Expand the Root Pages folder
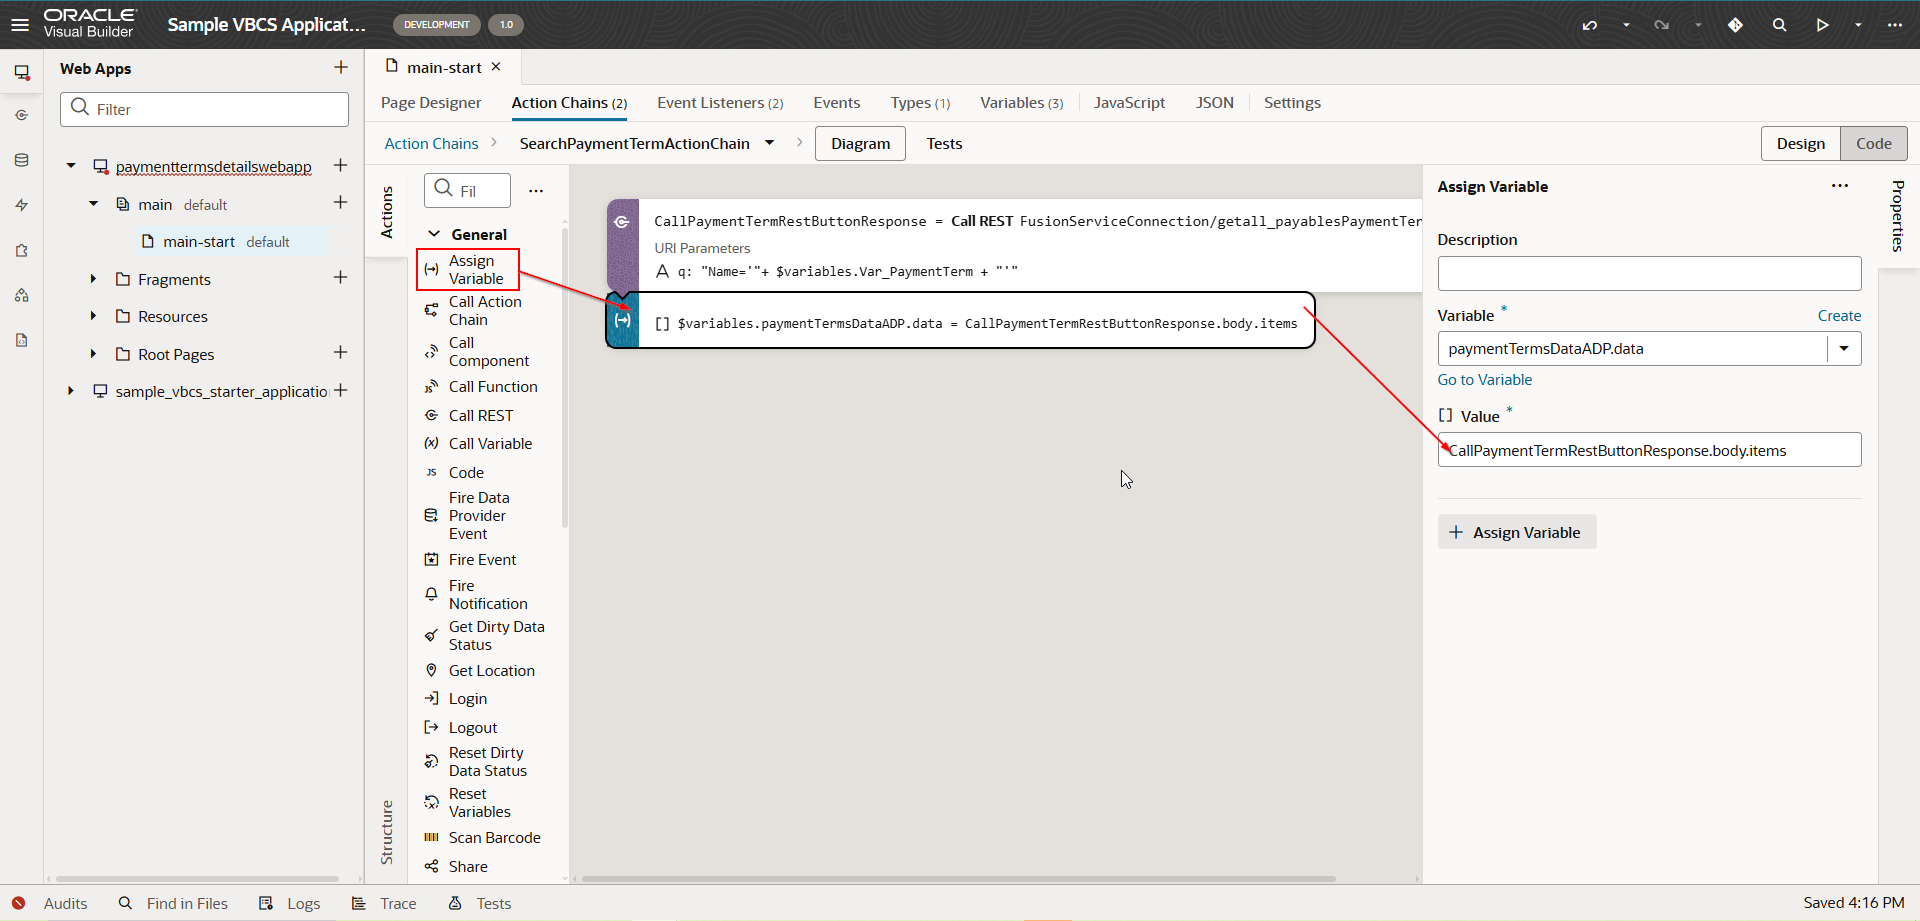The image size is (1920, 921). (94, 354)
